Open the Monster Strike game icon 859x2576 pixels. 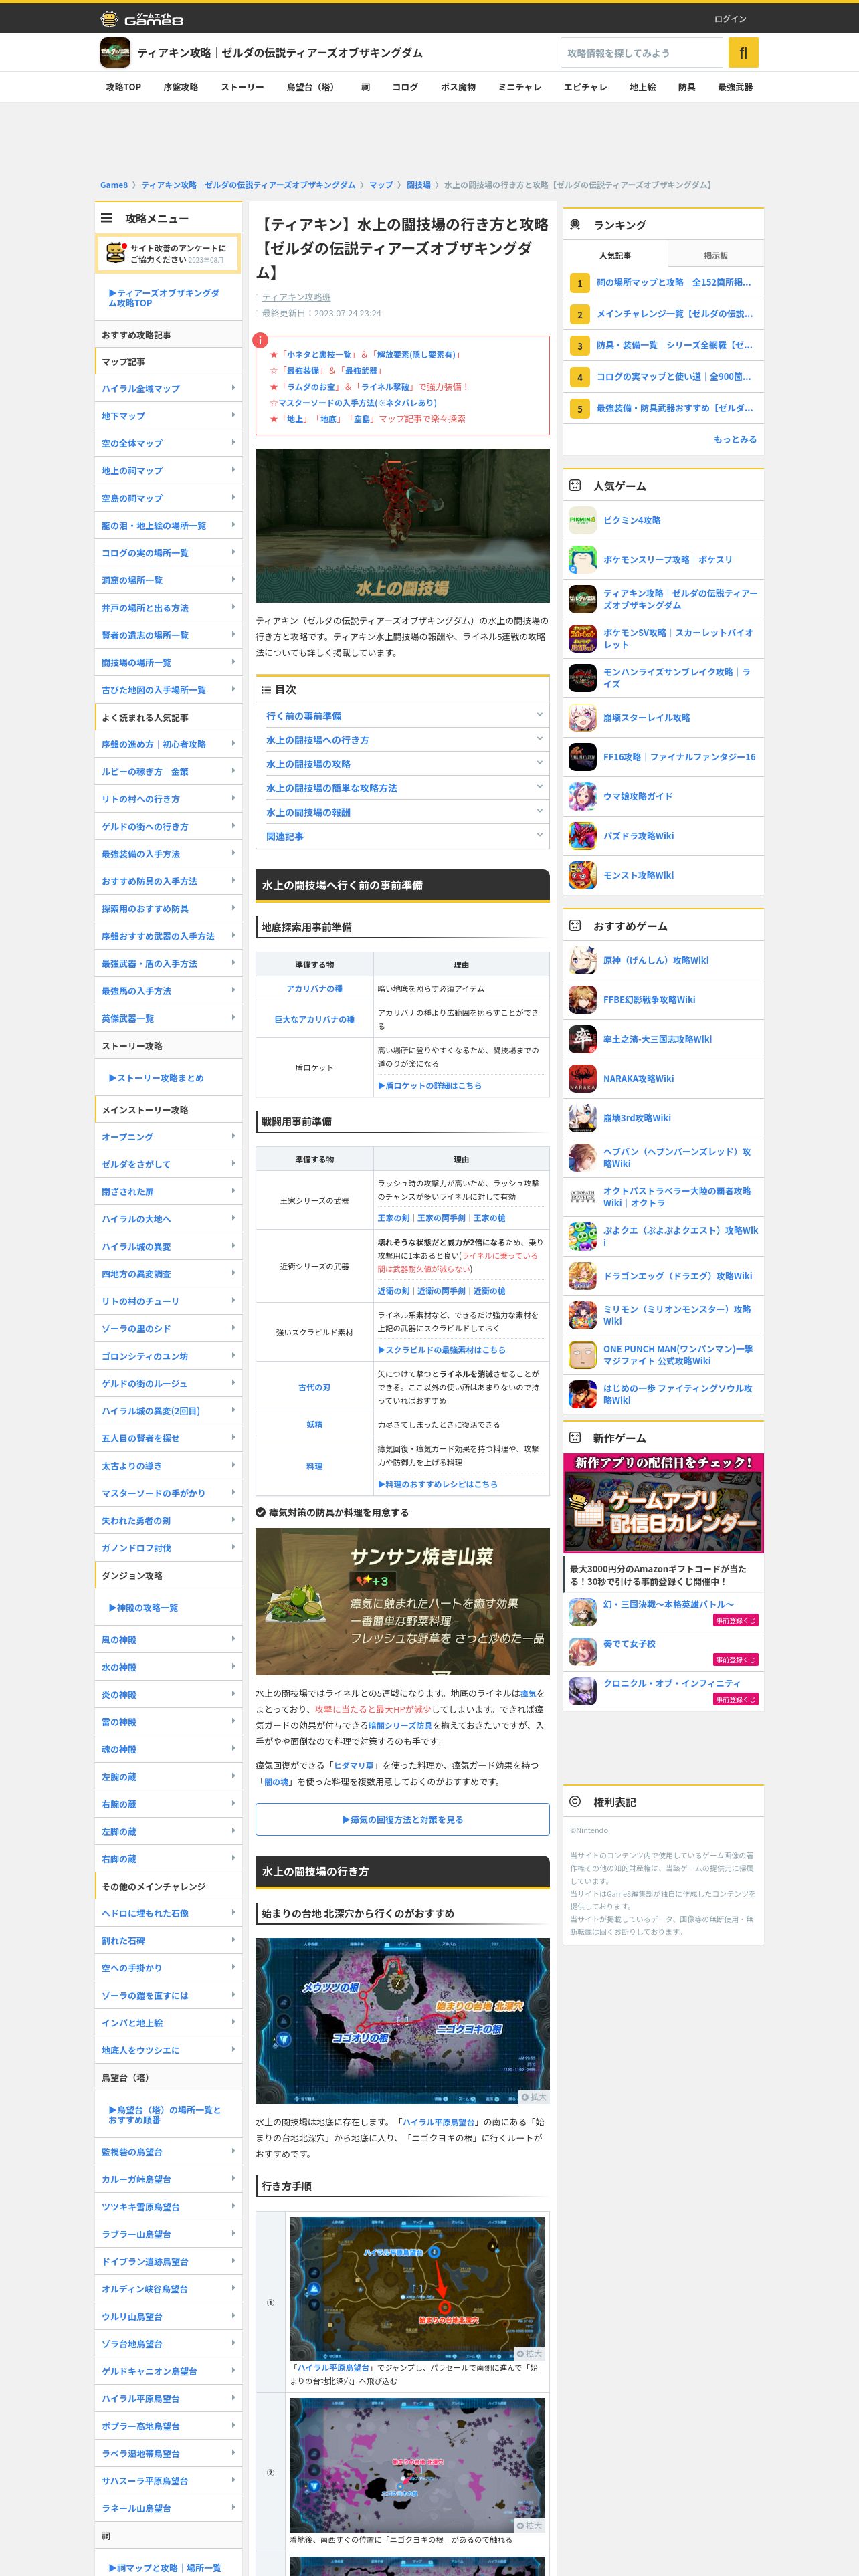pyautogui.click(x=582, y=875)
